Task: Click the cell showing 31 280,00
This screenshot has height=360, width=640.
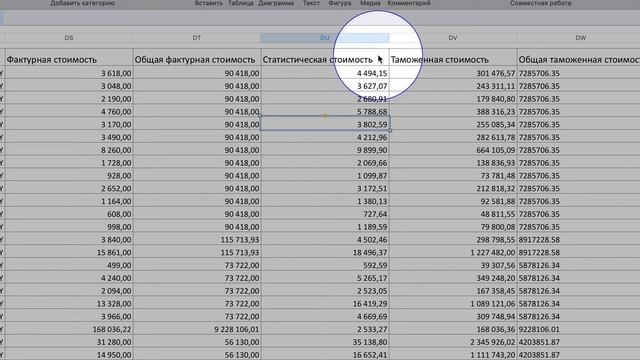Action: [69, 342]
